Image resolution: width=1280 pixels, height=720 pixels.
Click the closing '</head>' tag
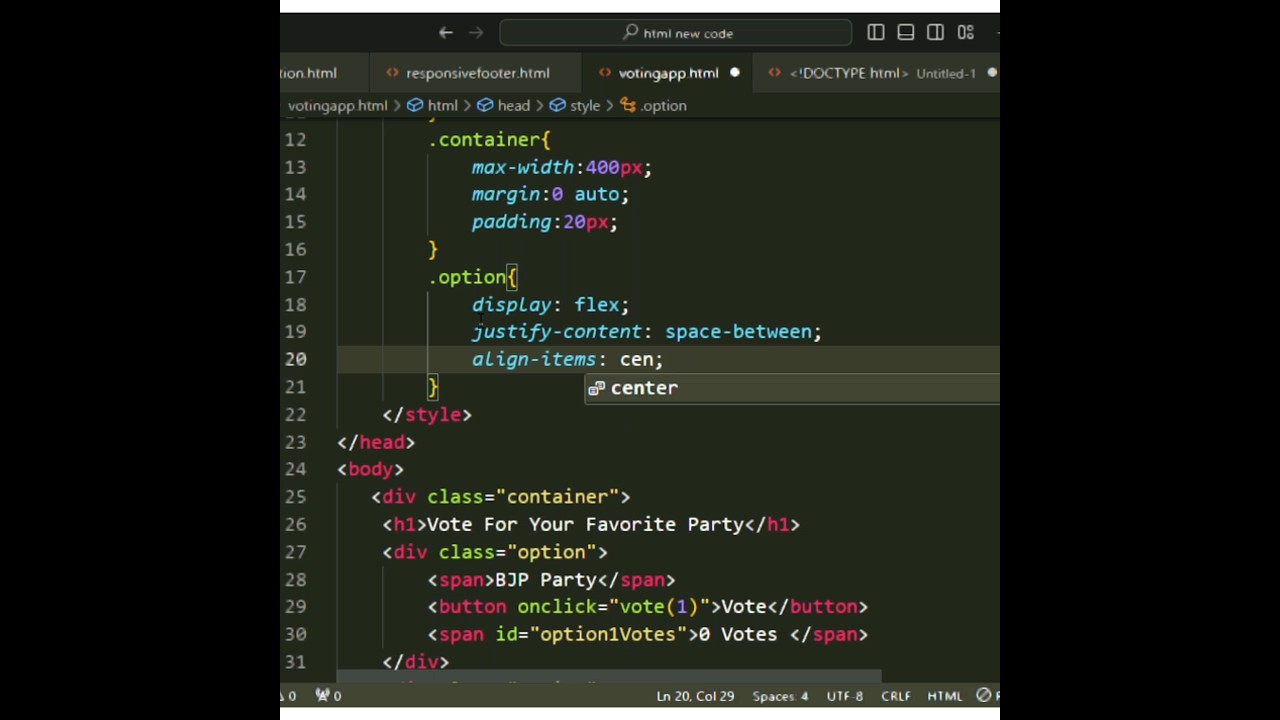(376, 442)
